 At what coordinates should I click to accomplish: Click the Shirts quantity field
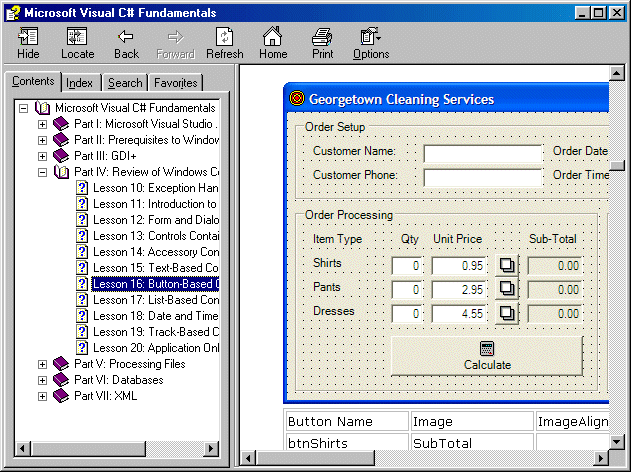[x=407, y=266]
